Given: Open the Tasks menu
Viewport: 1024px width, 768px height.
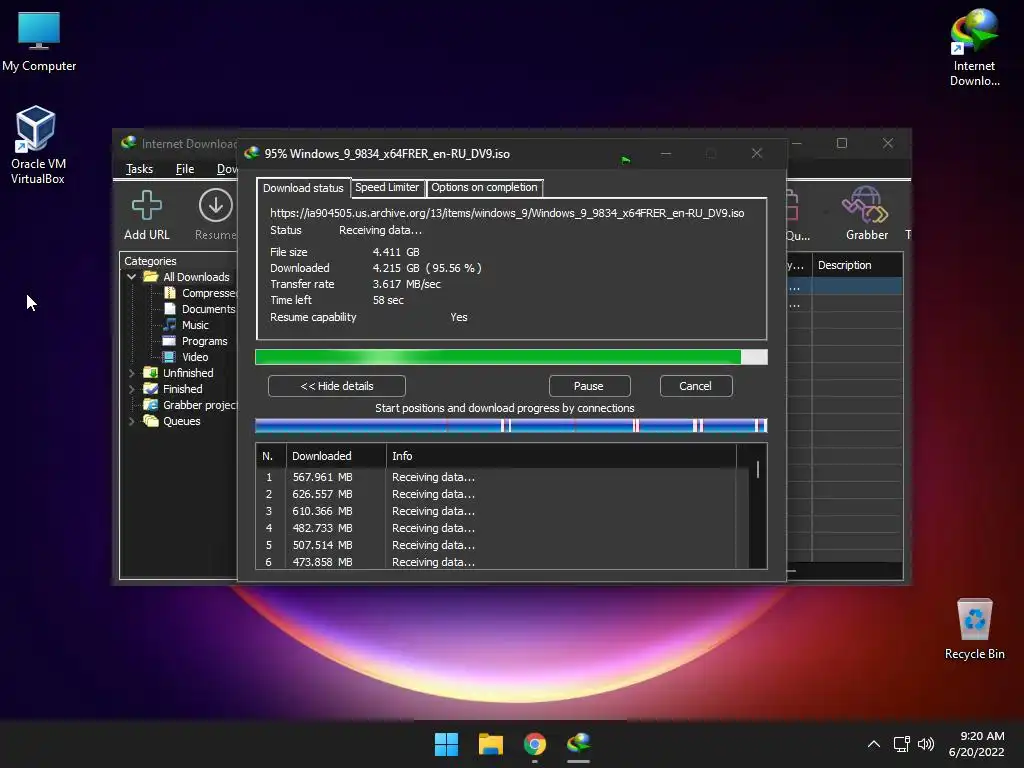Looking at the screenshot, I should 139,169.
